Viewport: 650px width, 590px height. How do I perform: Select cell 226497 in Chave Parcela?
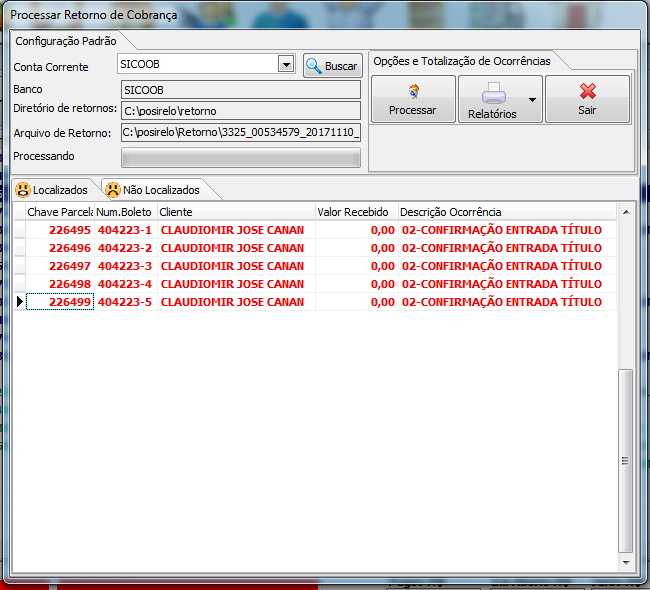point(60,266)
